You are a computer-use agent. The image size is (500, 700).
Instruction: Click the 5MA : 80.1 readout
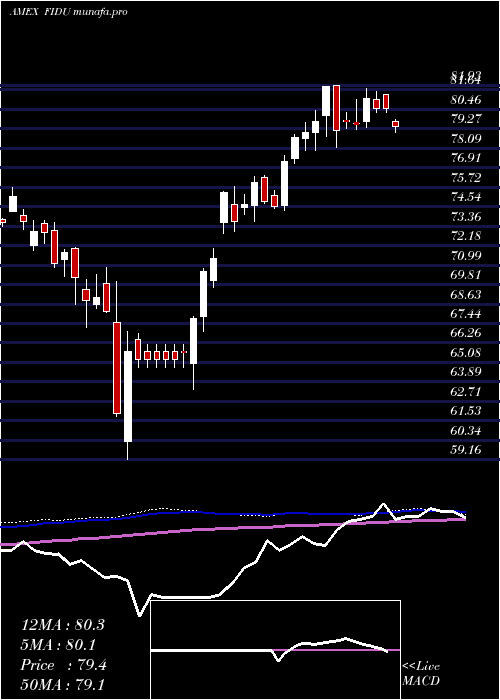tap(59, 645)
